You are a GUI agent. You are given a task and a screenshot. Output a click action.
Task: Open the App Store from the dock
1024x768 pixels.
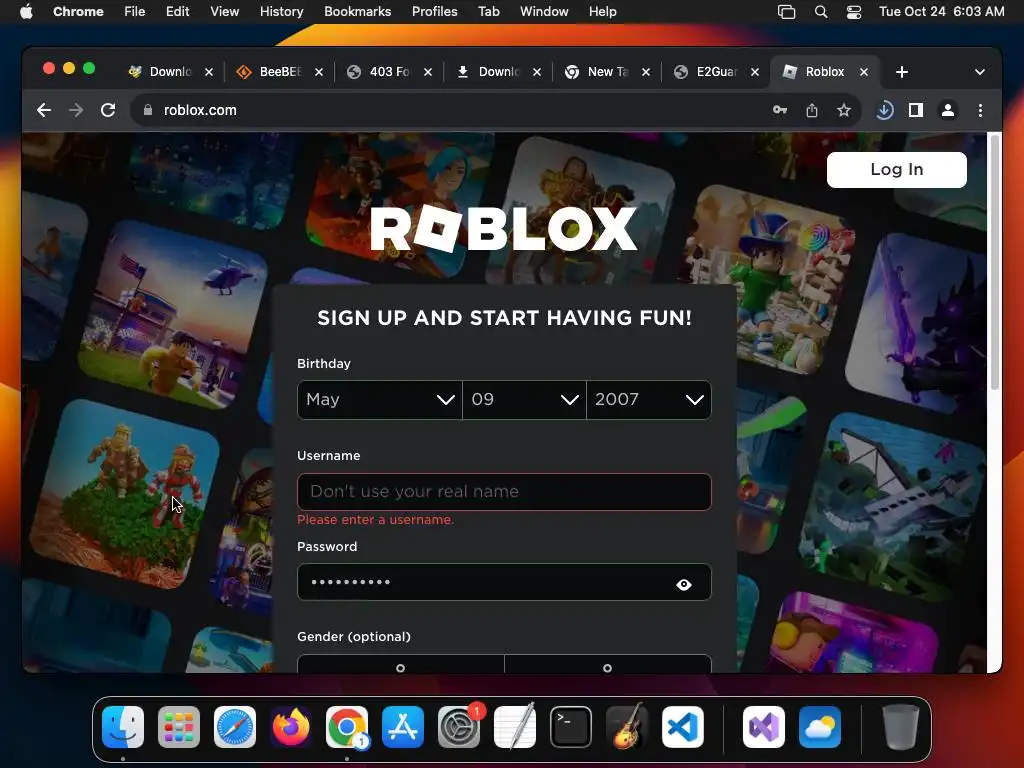(x=403, y=727)
